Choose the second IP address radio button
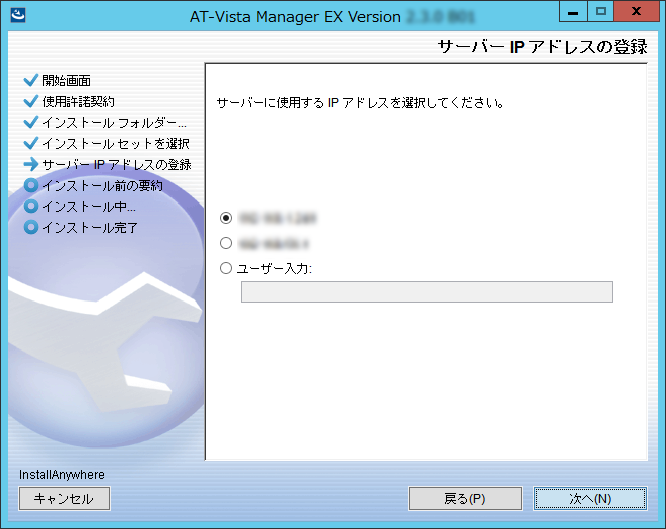 tap(226, 243)
